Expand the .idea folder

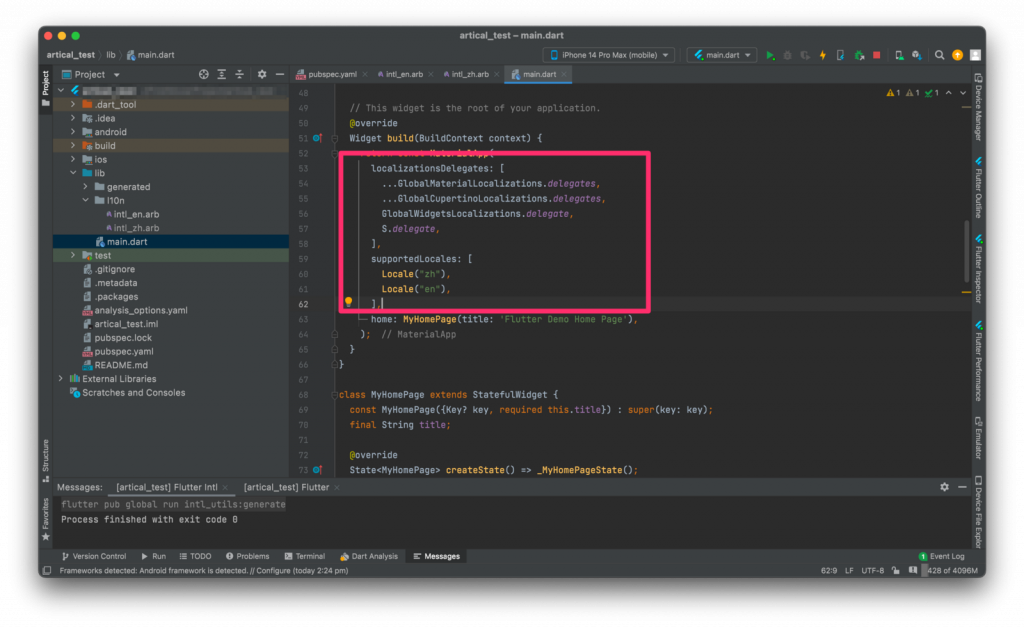(x=73, y=118)
